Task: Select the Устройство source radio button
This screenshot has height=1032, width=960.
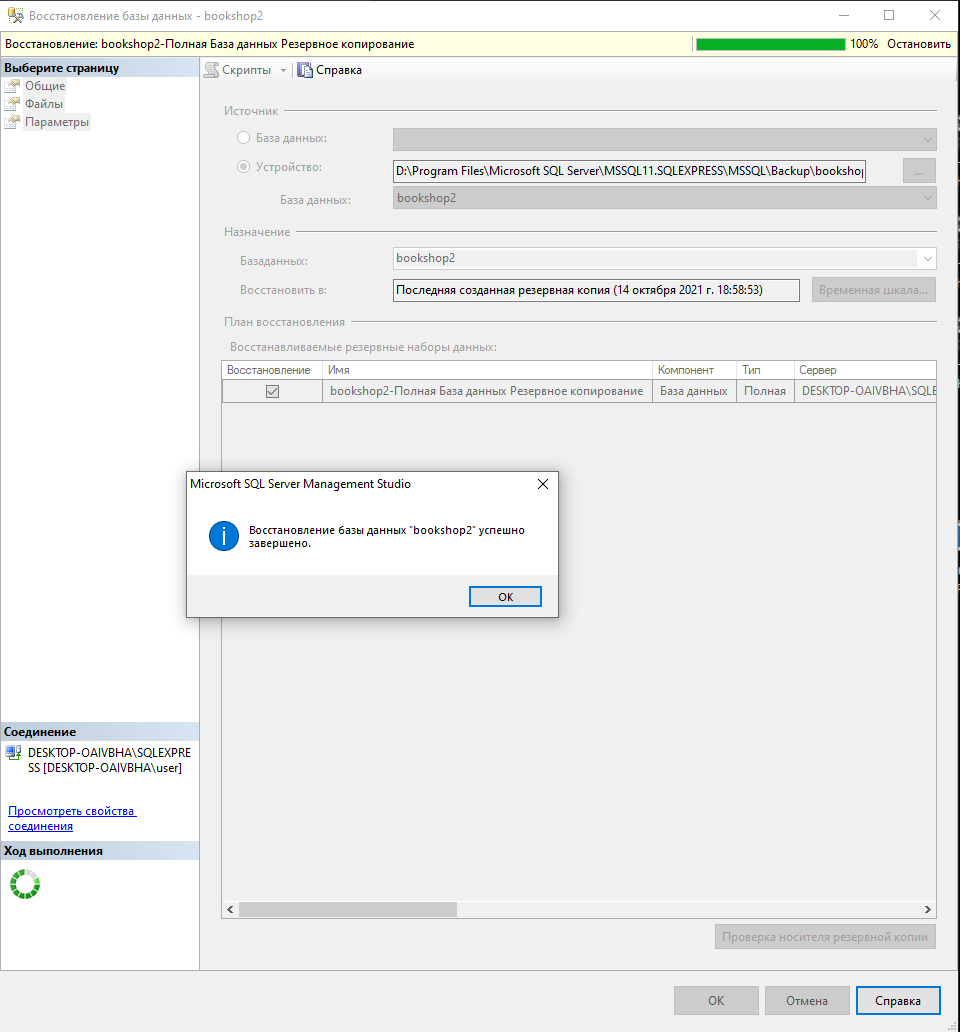Action: 243,167
